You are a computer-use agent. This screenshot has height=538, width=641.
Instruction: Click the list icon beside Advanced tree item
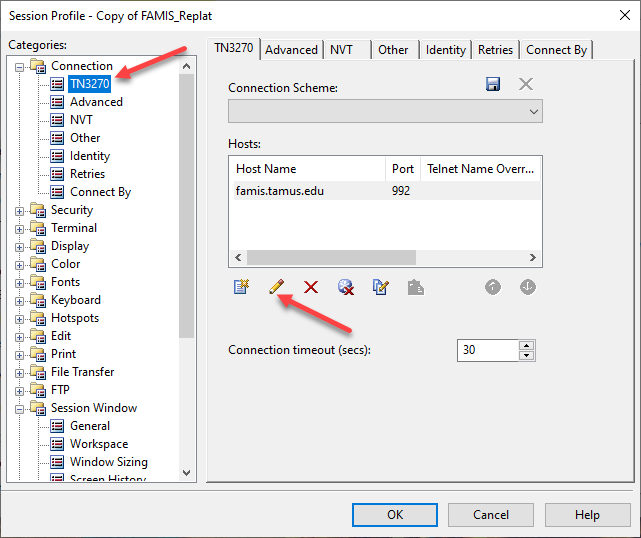tap(57, 102)
